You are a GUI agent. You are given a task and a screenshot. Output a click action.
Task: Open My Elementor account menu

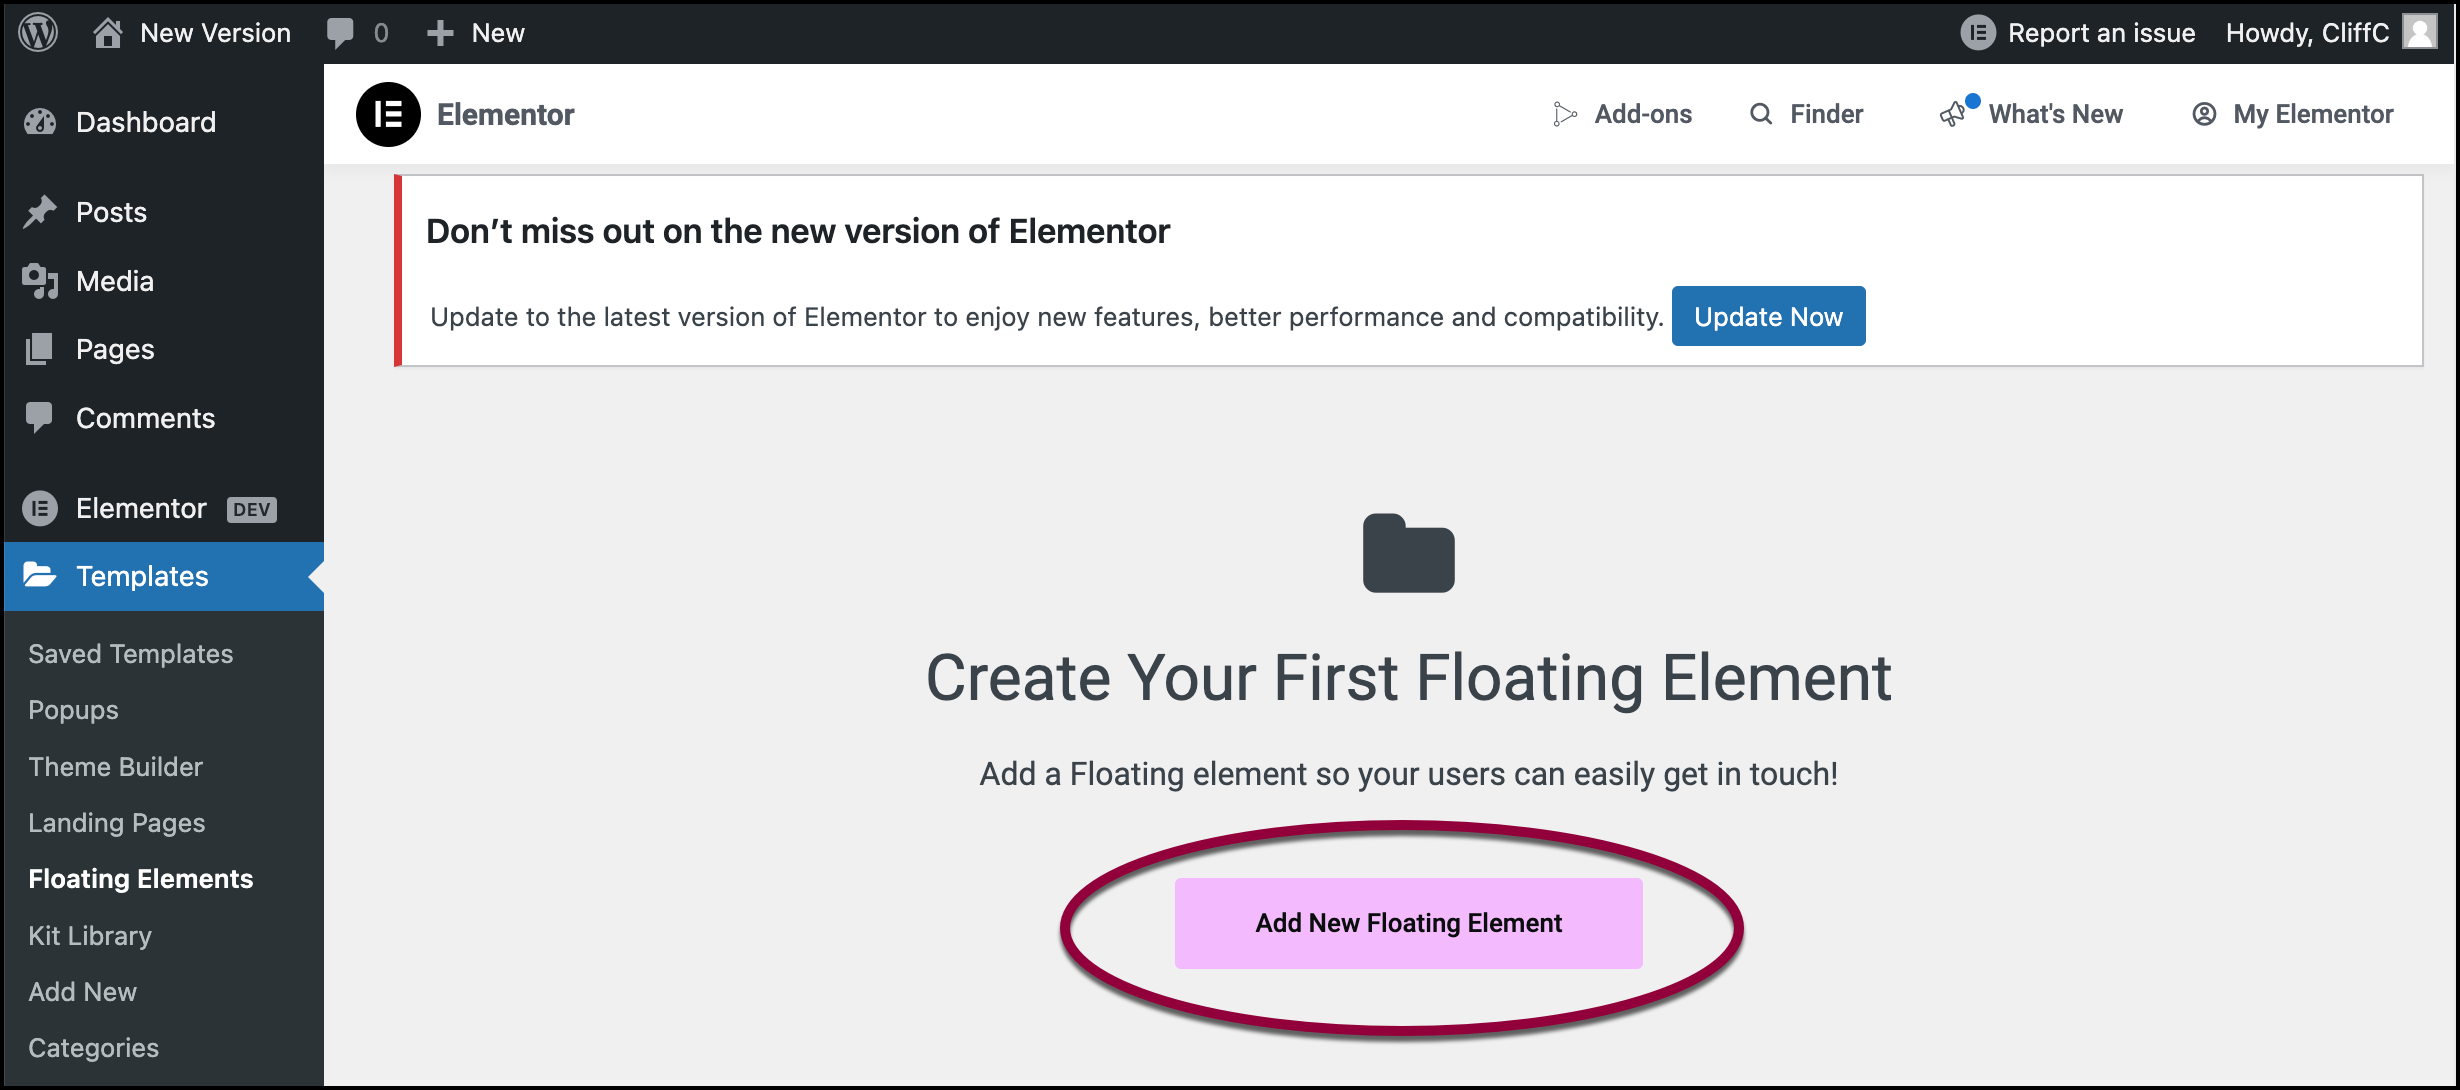click(x=2292, y=113)
